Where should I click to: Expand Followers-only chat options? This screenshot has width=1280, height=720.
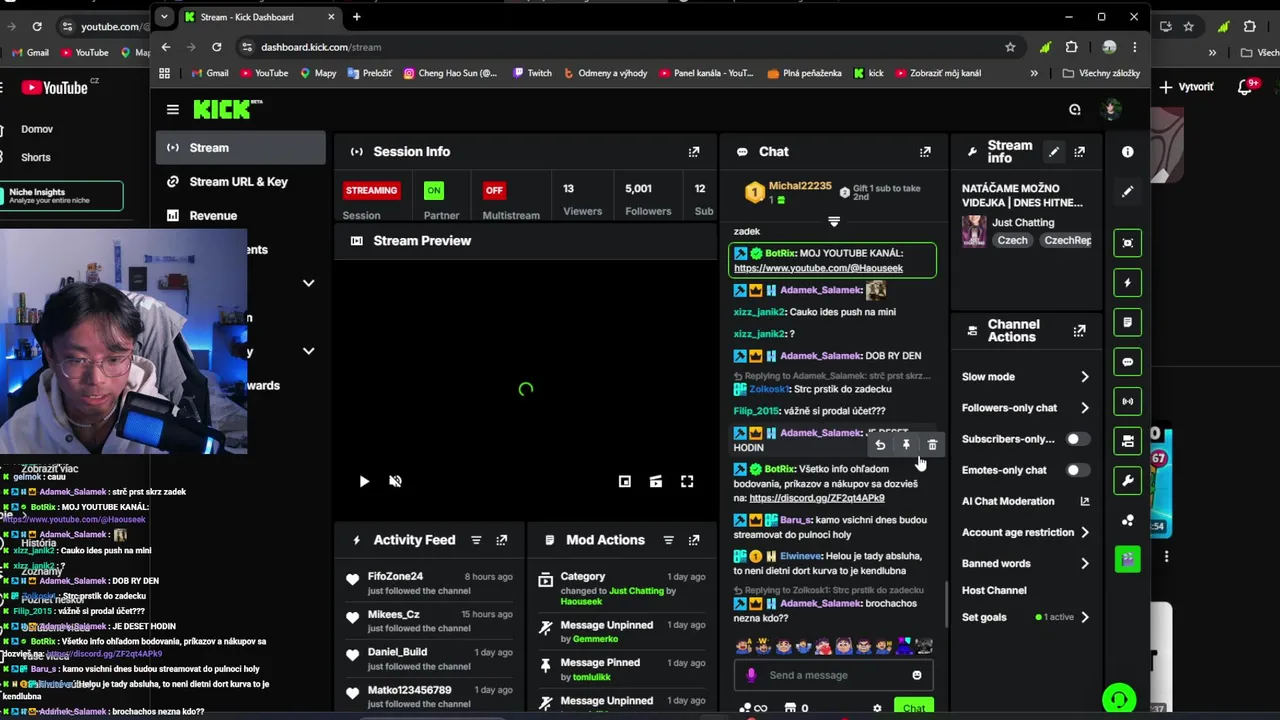1085,408
